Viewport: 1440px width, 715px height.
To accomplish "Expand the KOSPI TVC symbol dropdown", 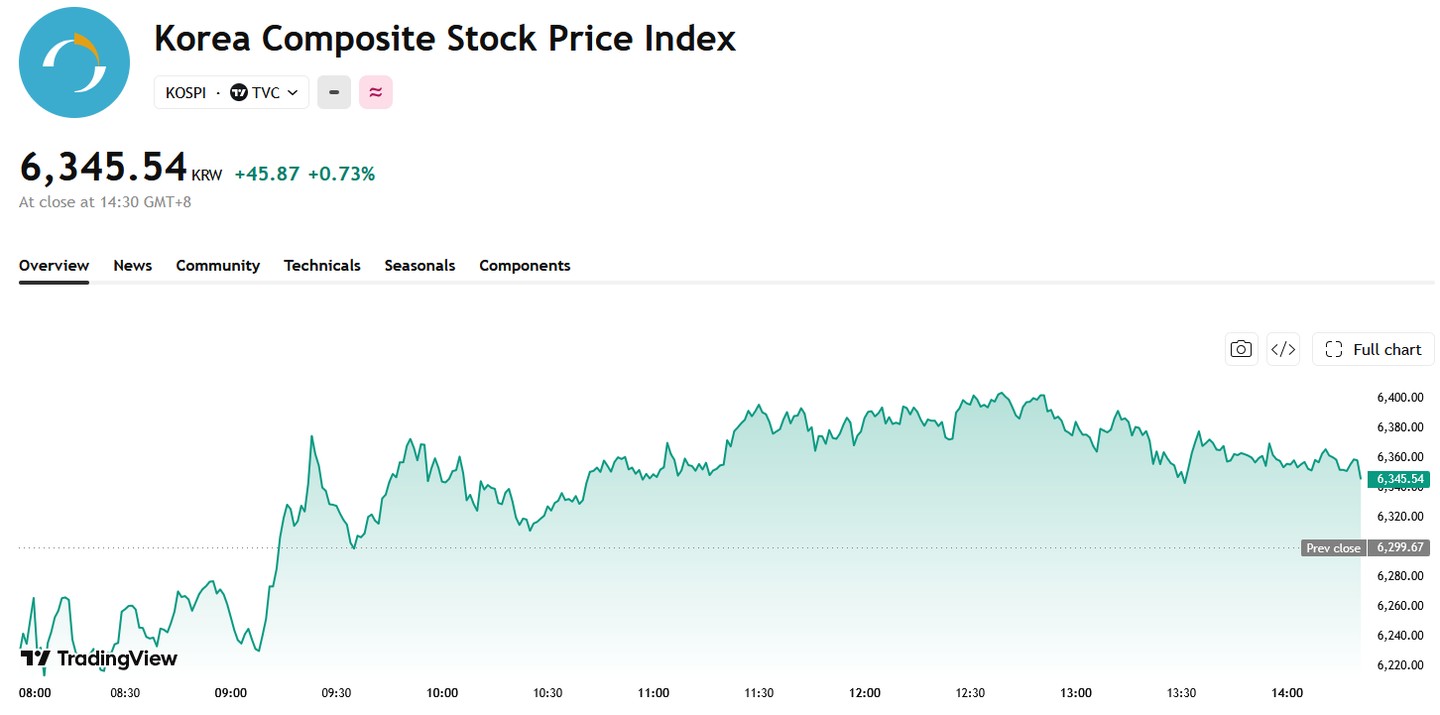I will (x=231, y=92).
